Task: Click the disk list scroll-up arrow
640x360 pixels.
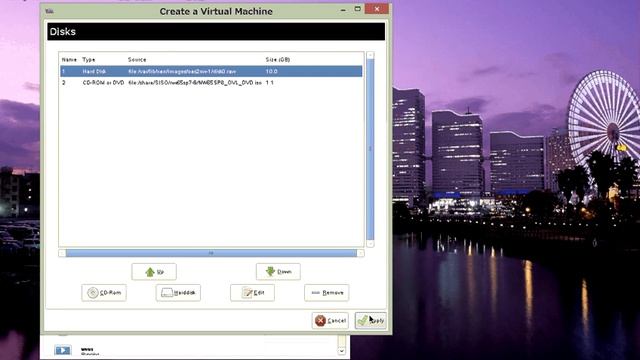Action: click(x=370, y=55)
